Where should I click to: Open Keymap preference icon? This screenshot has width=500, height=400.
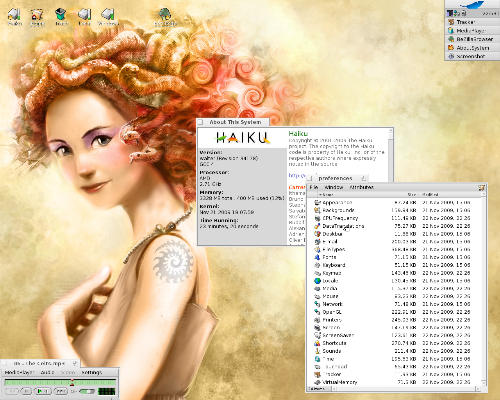[317, 273]
